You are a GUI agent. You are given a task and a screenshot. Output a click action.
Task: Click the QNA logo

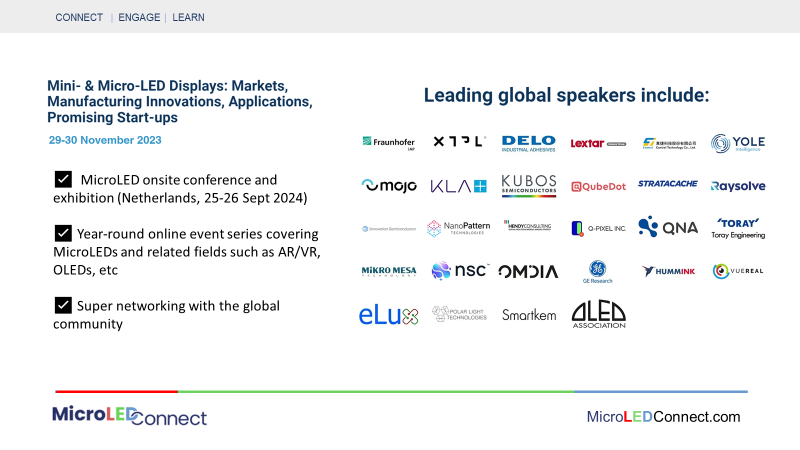668,227
